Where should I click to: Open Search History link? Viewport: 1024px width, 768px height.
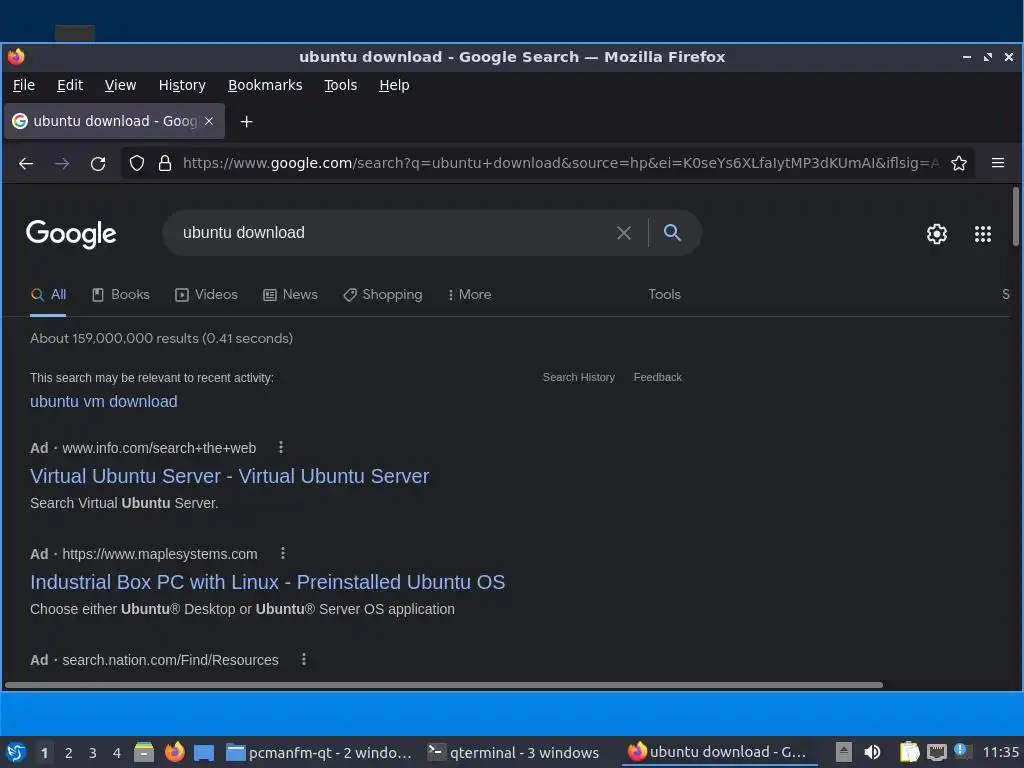(x=579, y=377)
